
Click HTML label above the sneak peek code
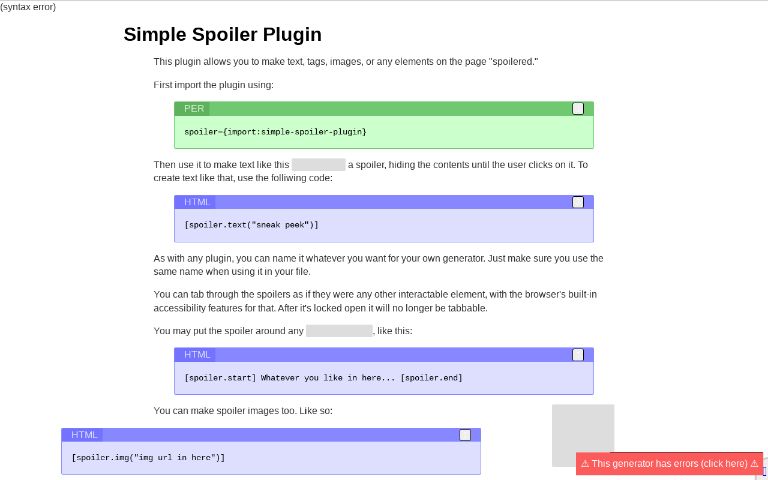point(197,202)
